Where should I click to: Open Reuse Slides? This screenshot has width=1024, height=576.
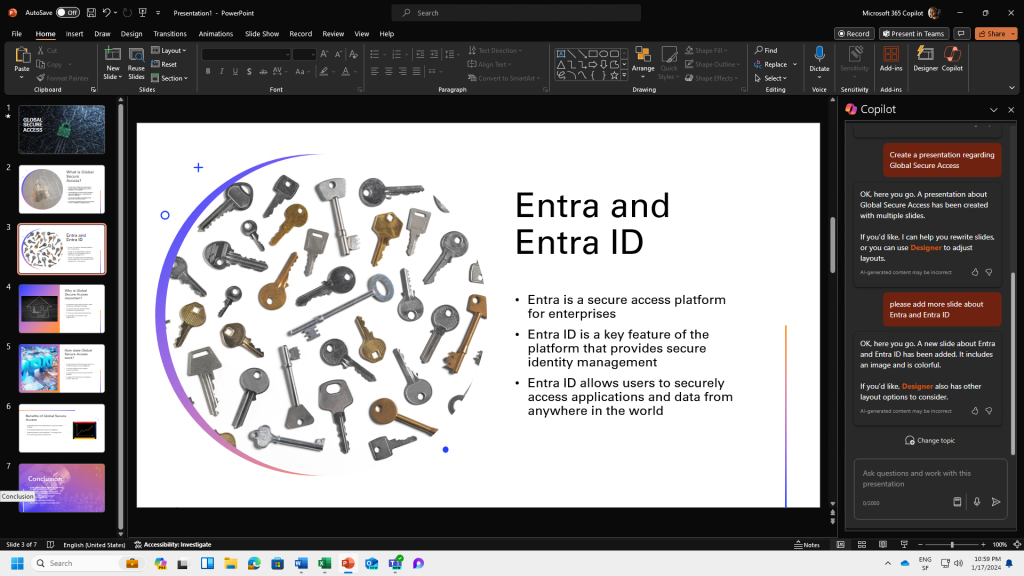point(136,63)
